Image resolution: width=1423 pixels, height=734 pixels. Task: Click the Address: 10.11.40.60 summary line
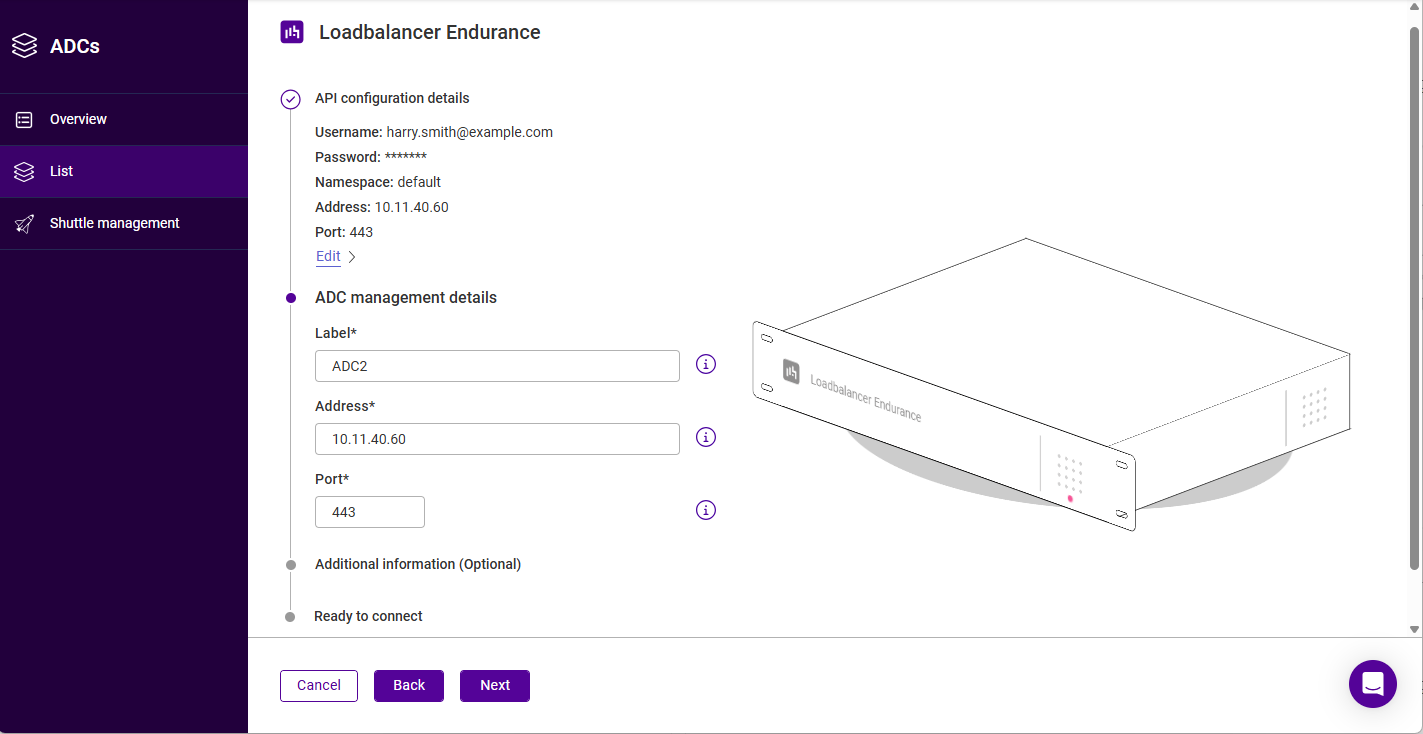[x=382, y=207]
